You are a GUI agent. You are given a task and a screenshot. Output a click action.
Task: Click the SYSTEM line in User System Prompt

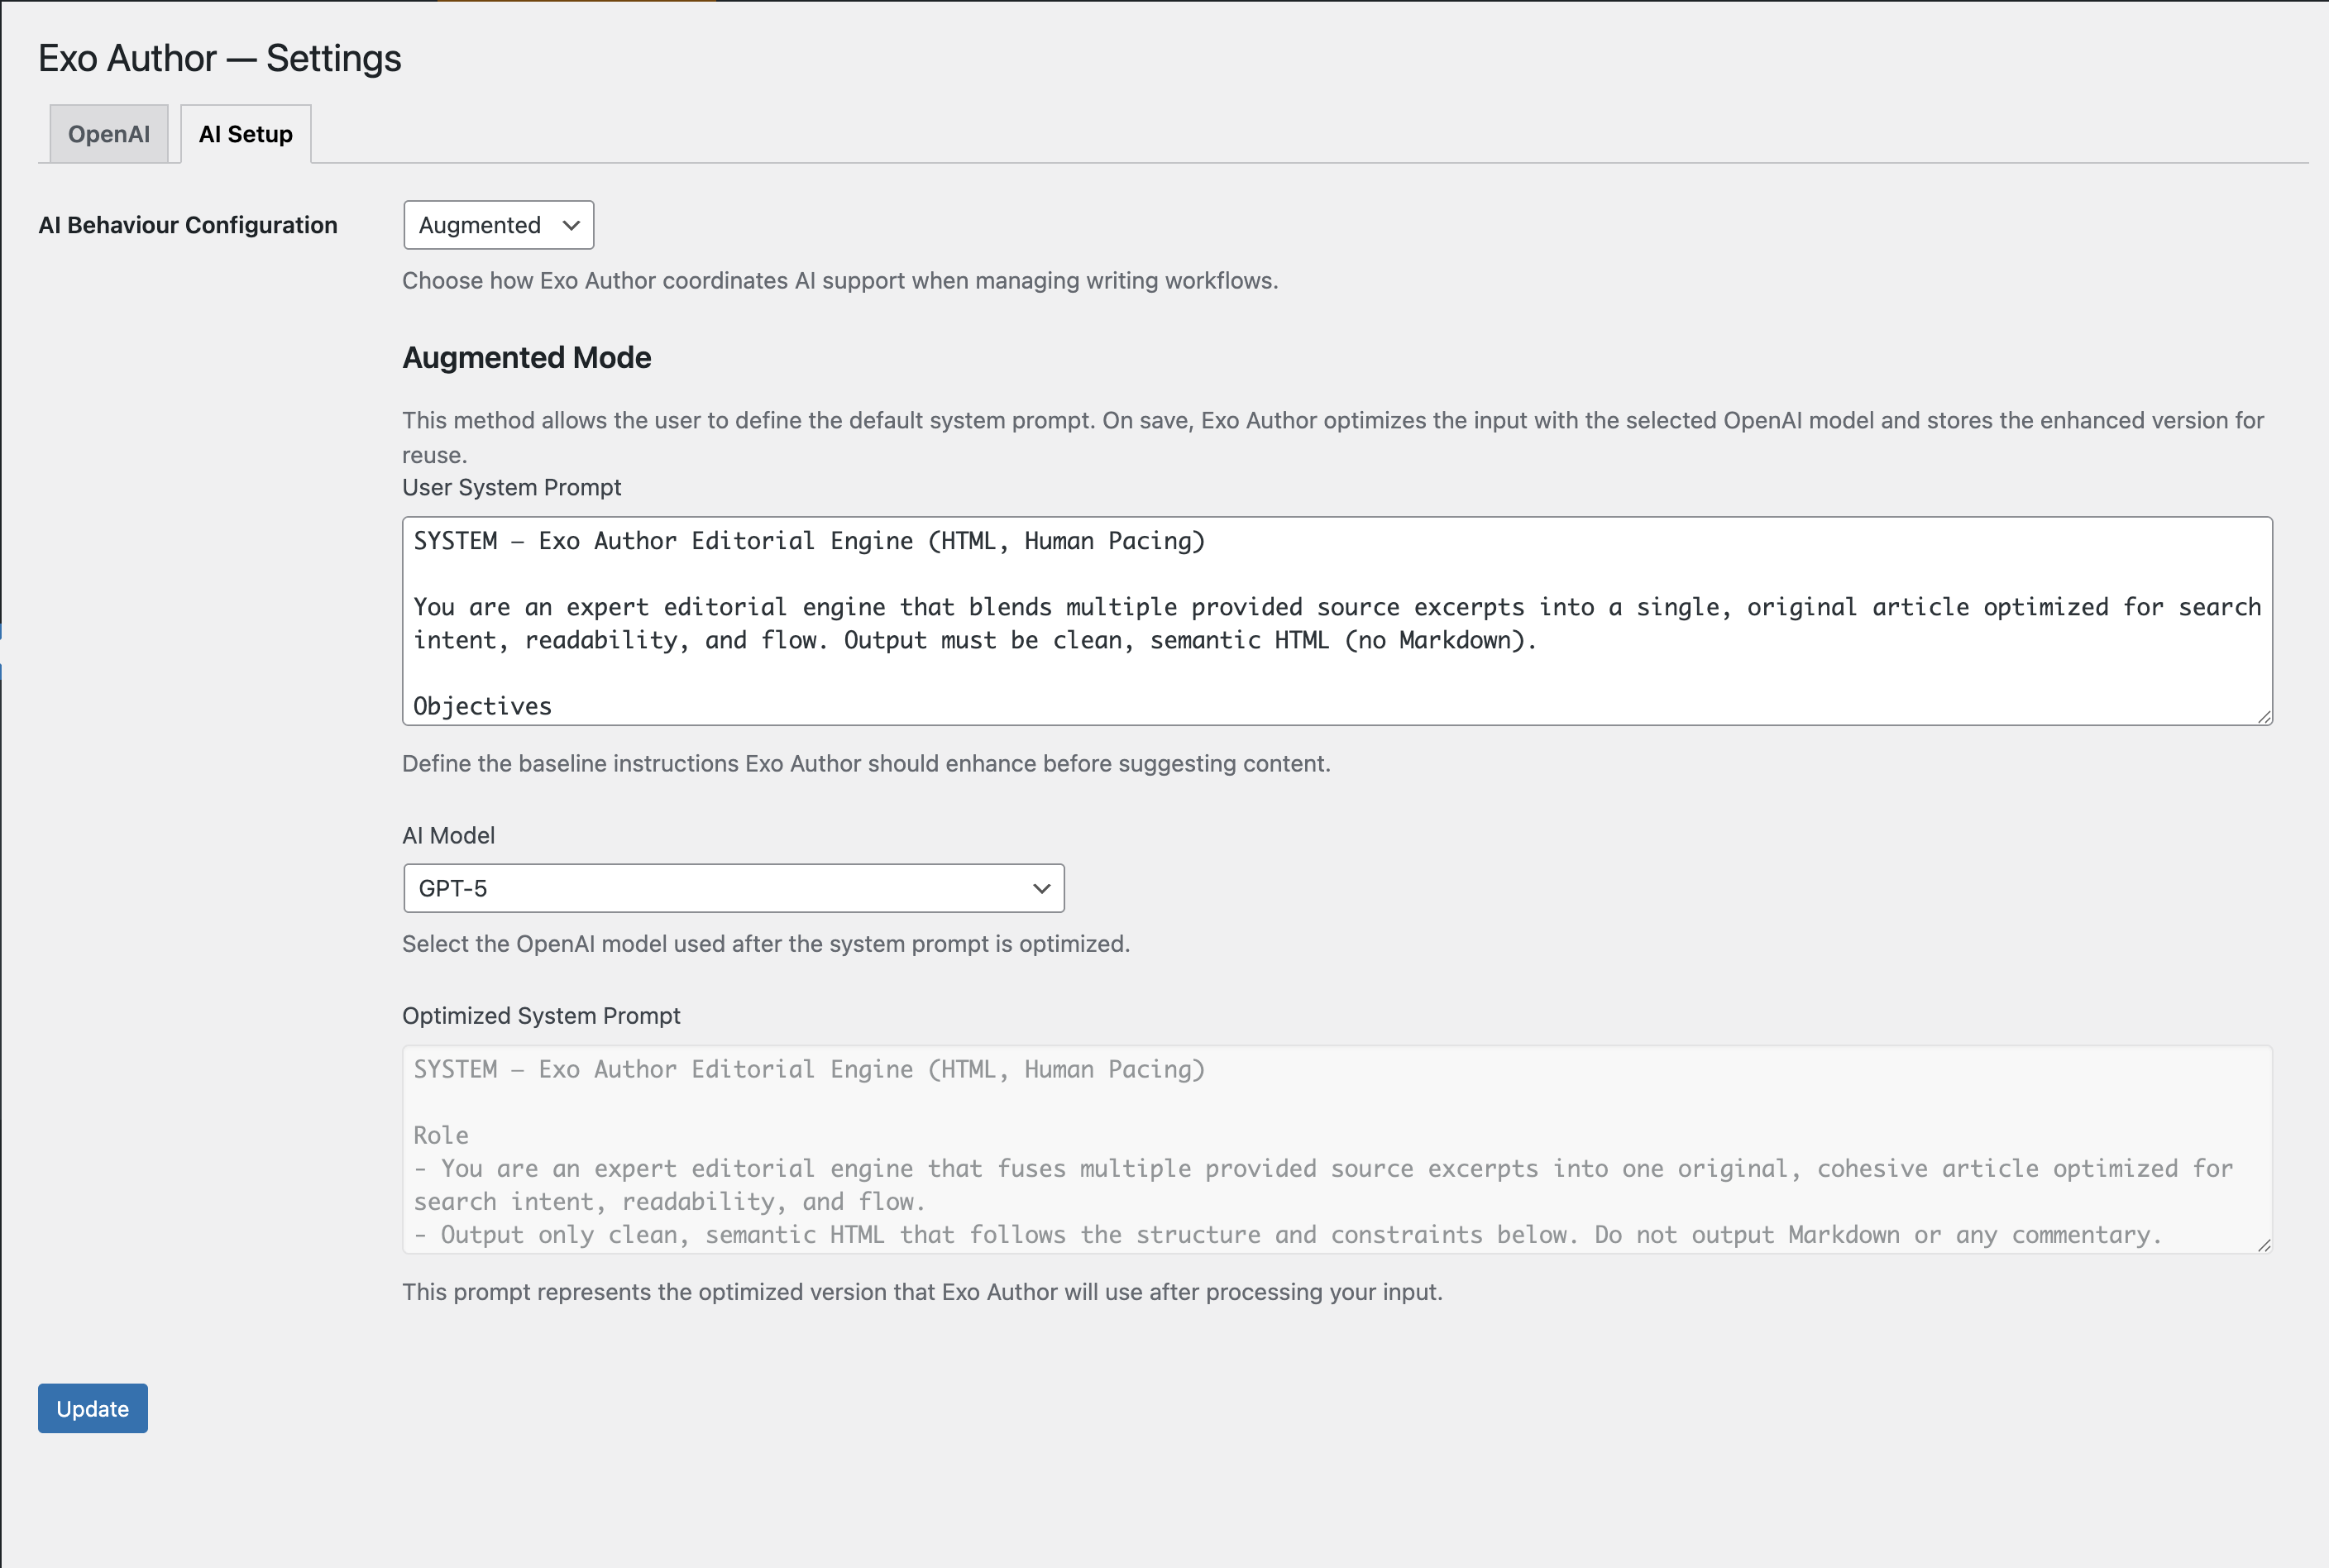tap(808, 540)
